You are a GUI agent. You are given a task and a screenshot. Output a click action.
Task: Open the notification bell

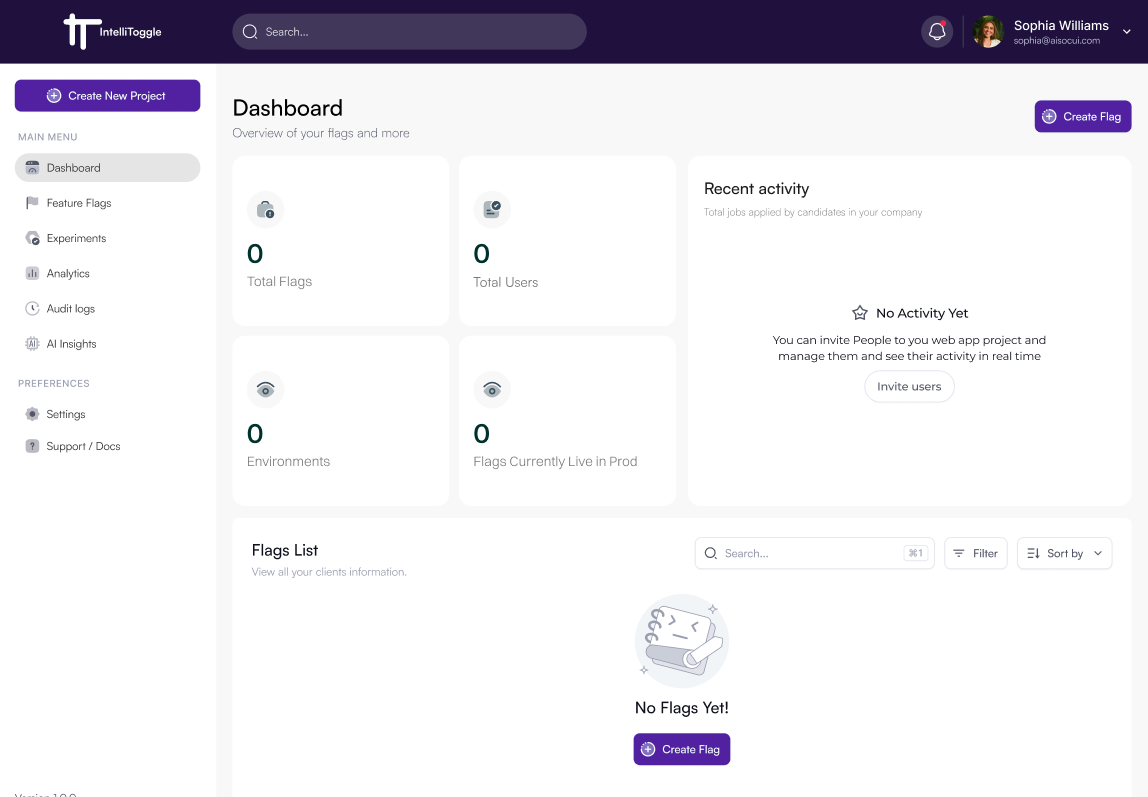click(x=936, y=31)
